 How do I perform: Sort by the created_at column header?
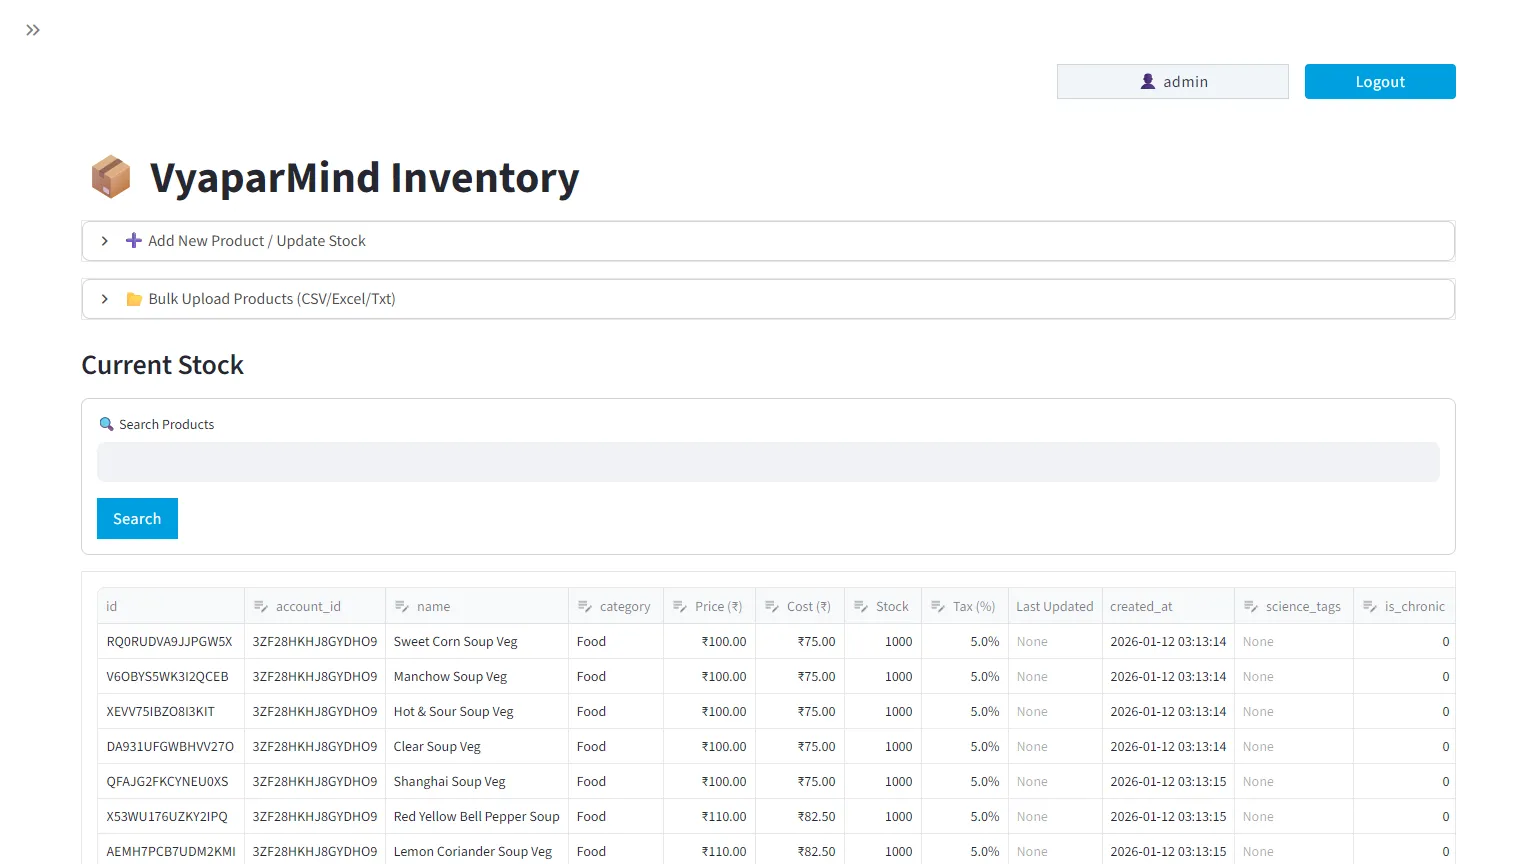(x=1168, y=606)
